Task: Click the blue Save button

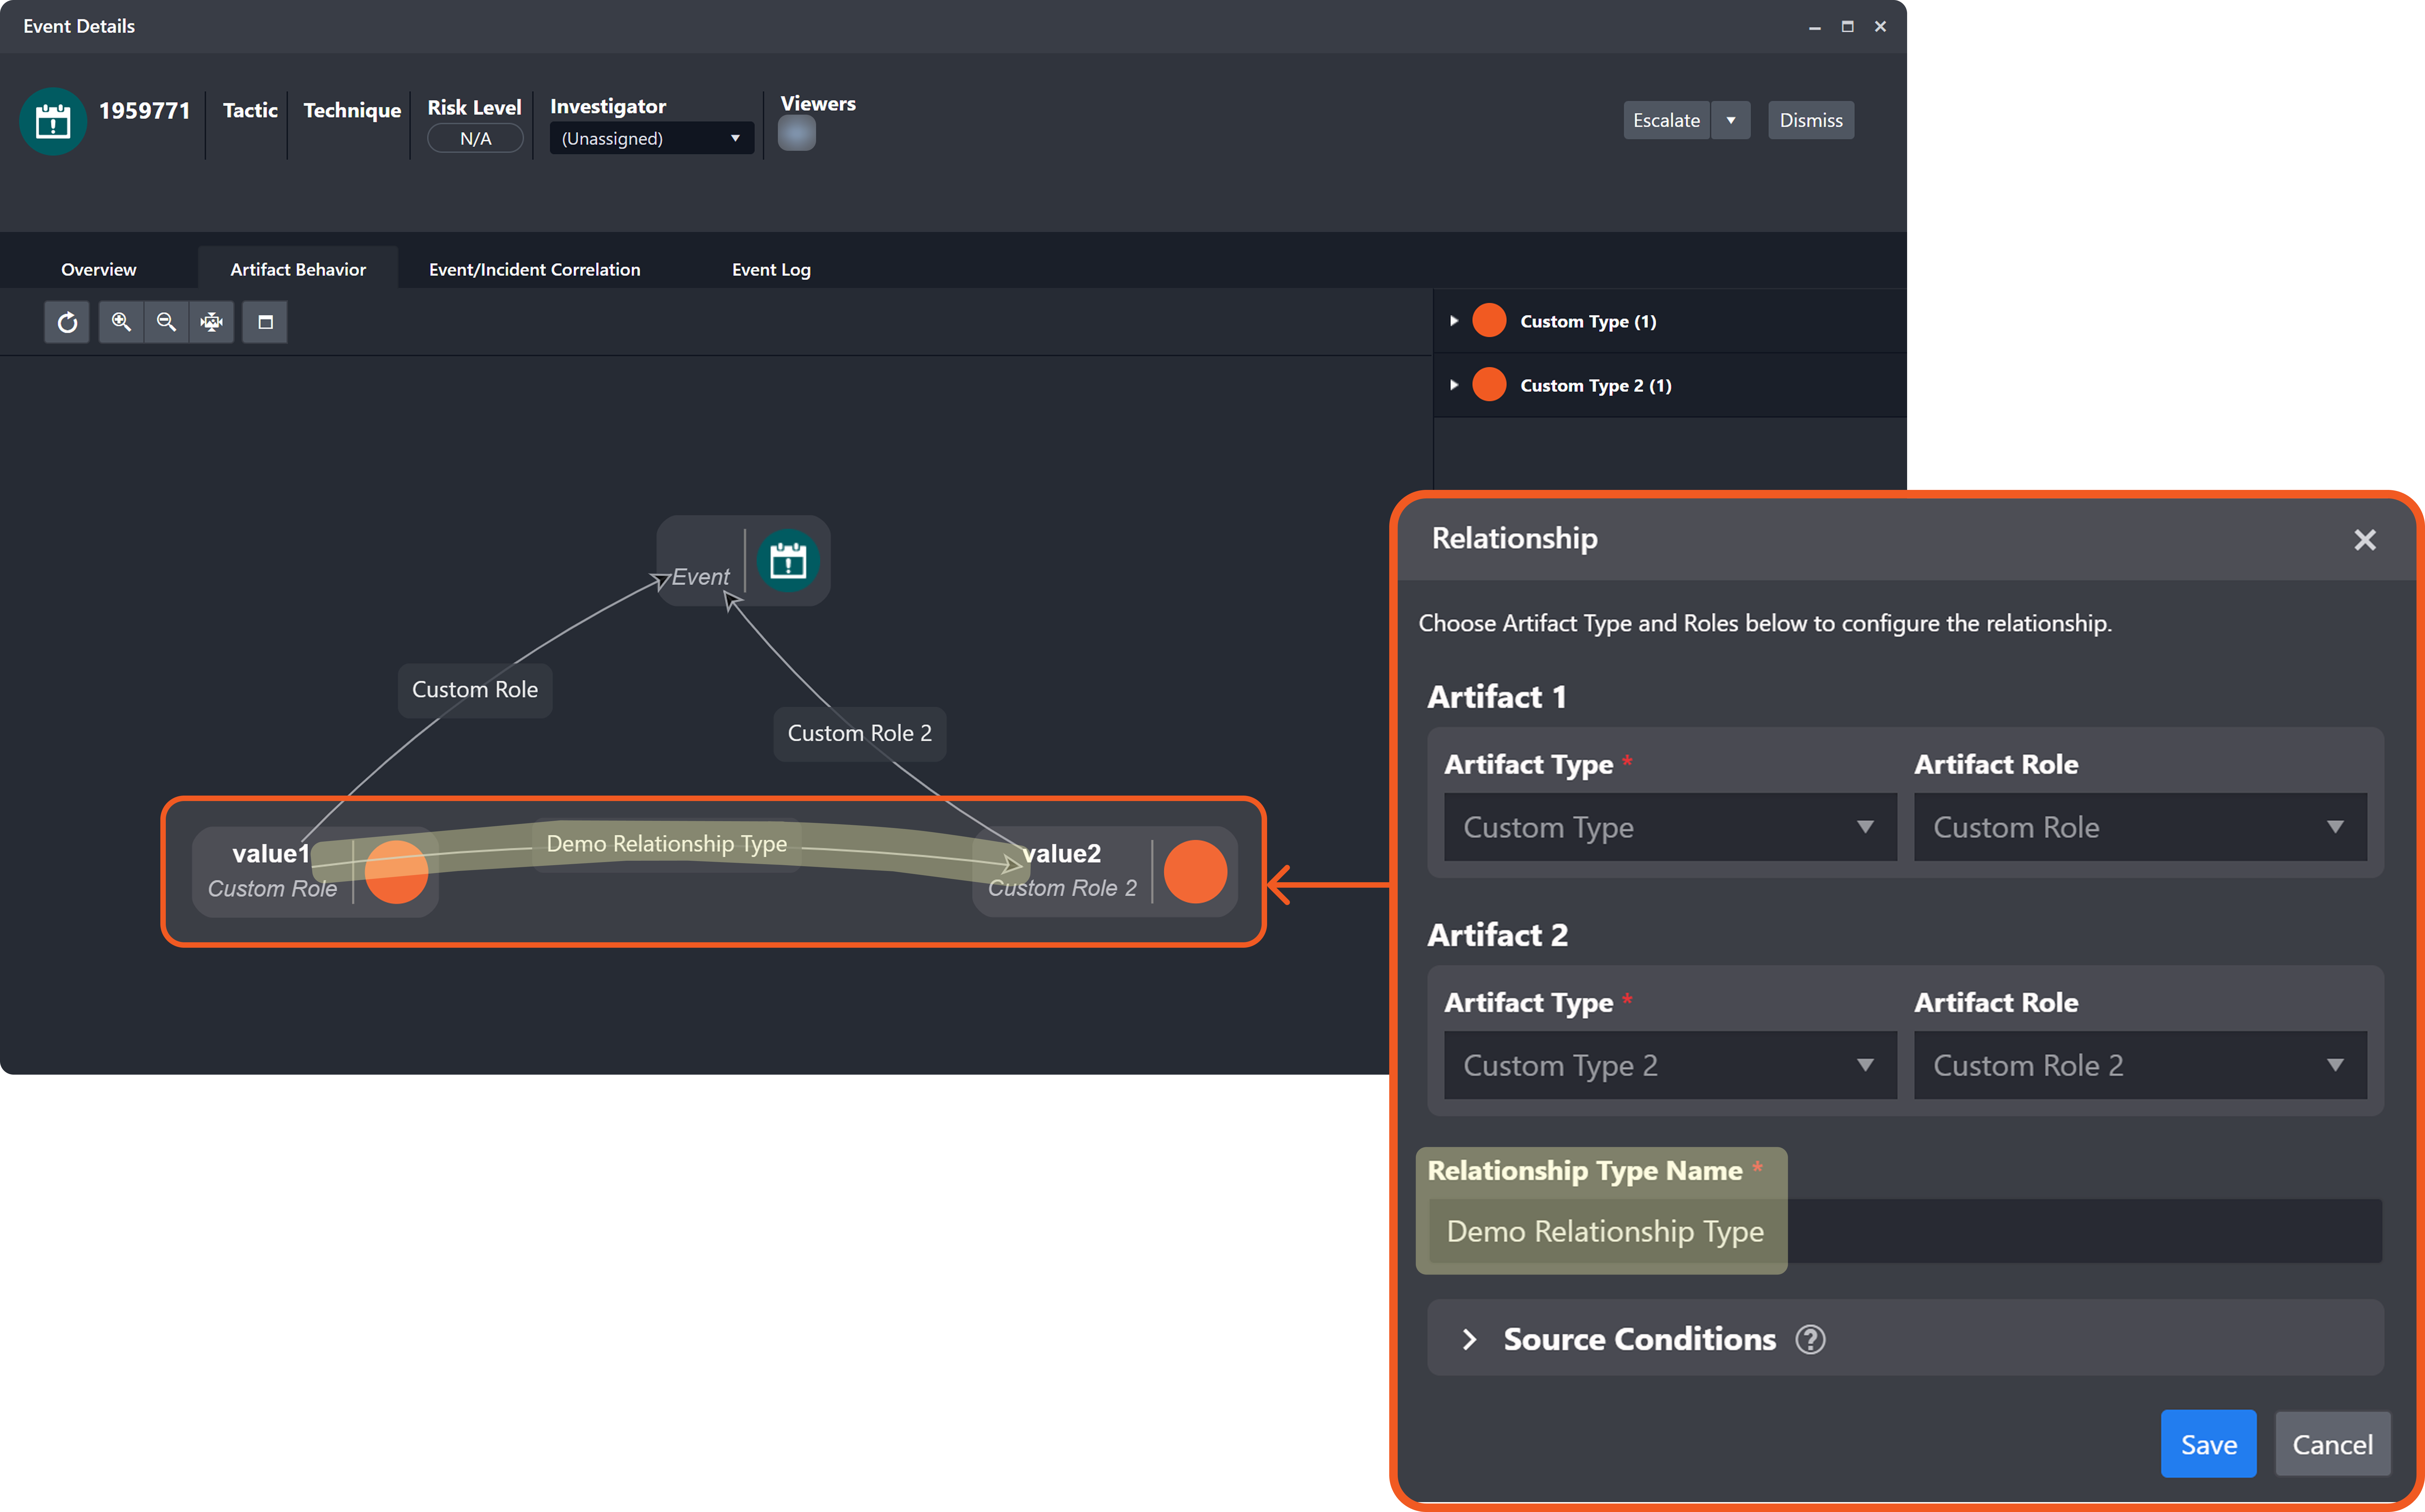Action: click(2208, 1444)
